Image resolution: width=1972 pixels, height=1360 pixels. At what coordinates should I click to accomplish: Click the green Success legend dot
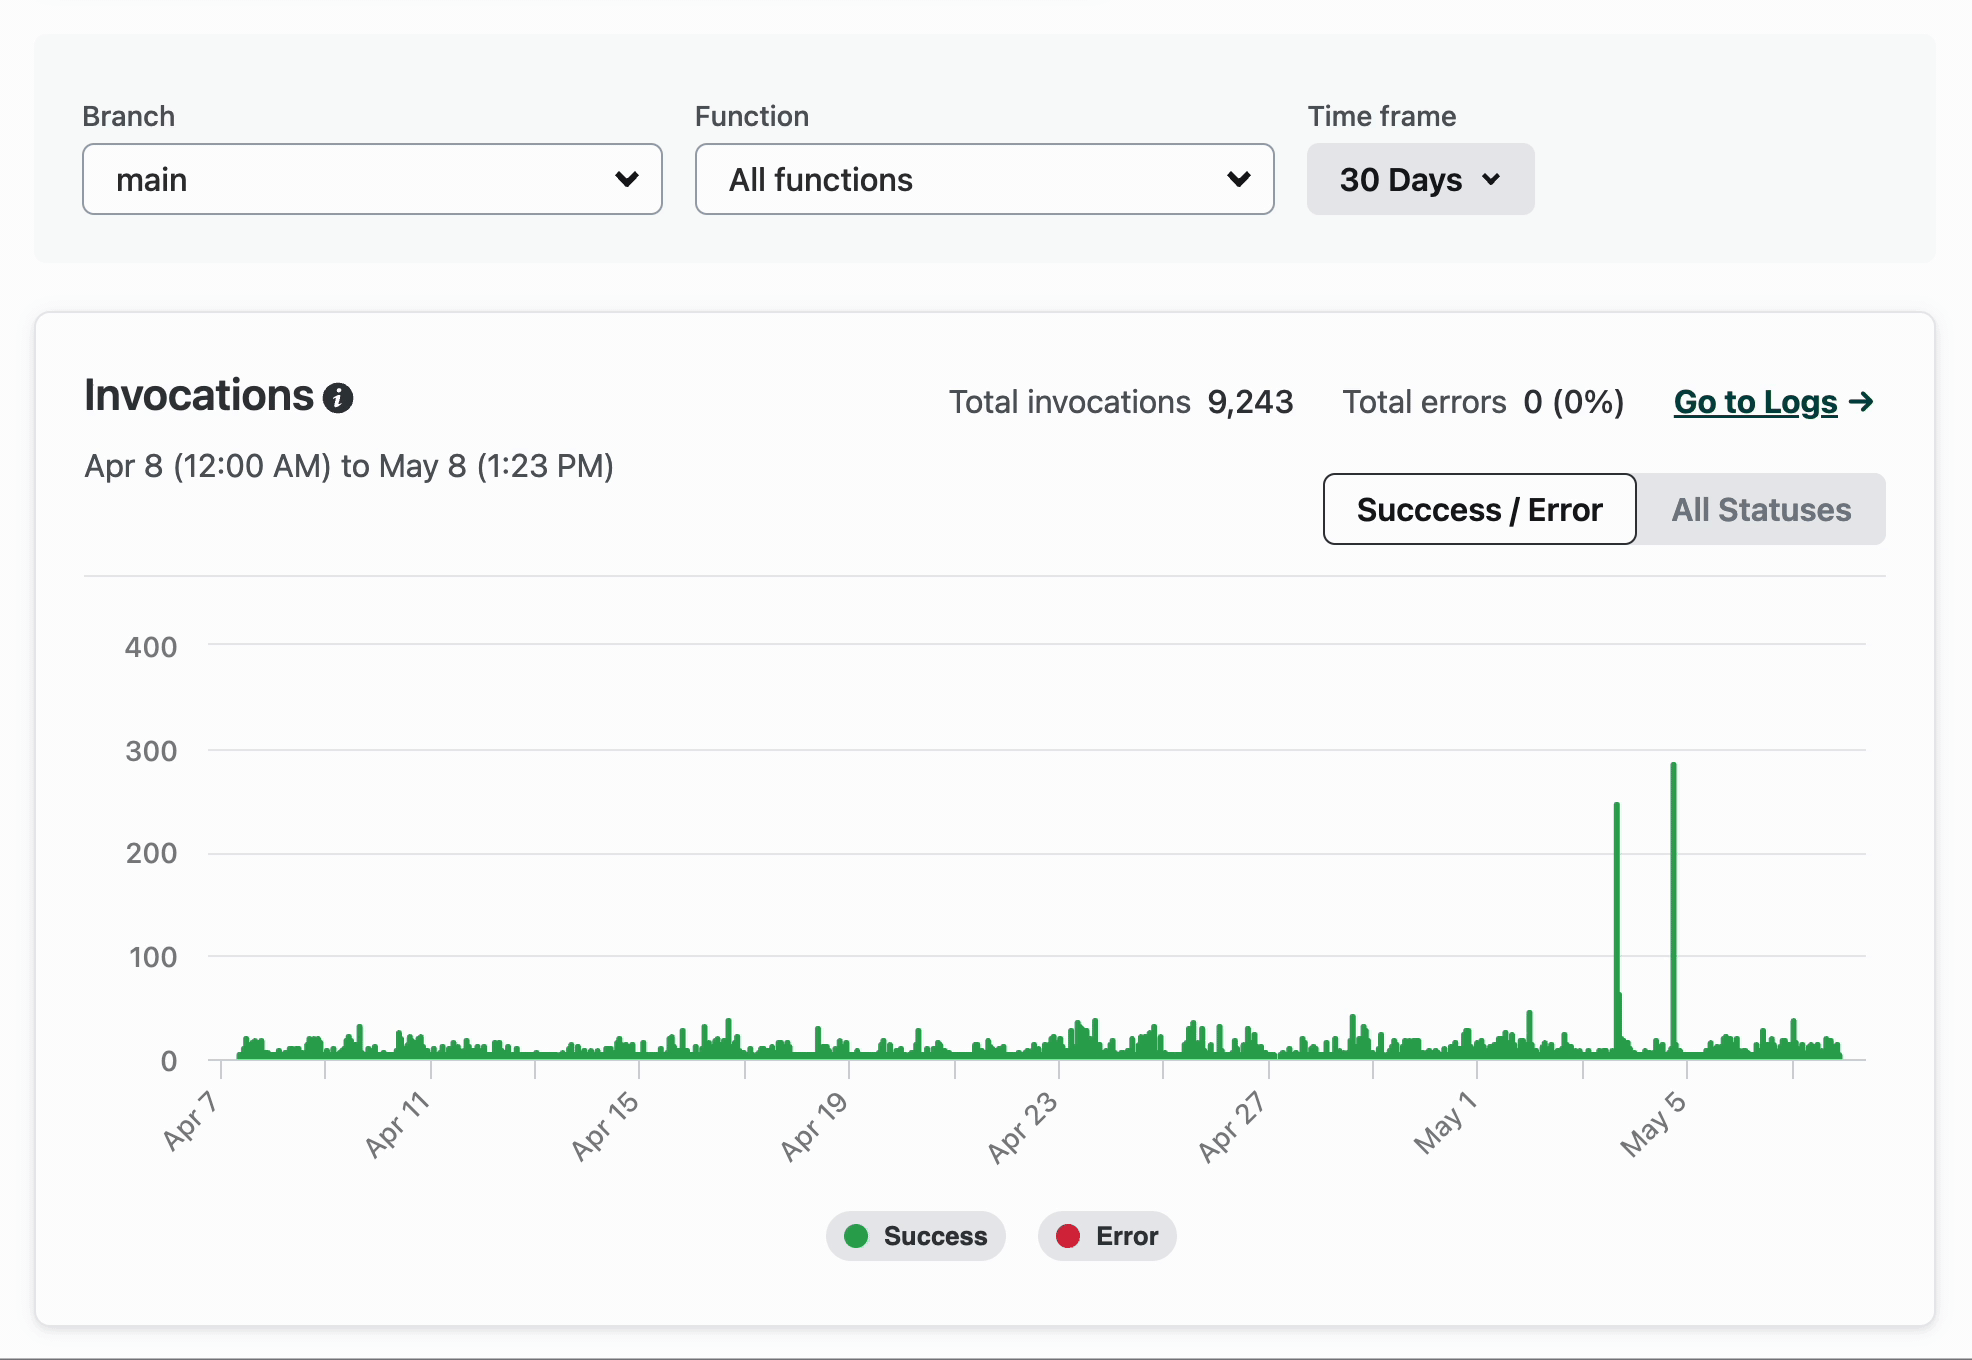pyautogui.click(x=856, y=1236)
